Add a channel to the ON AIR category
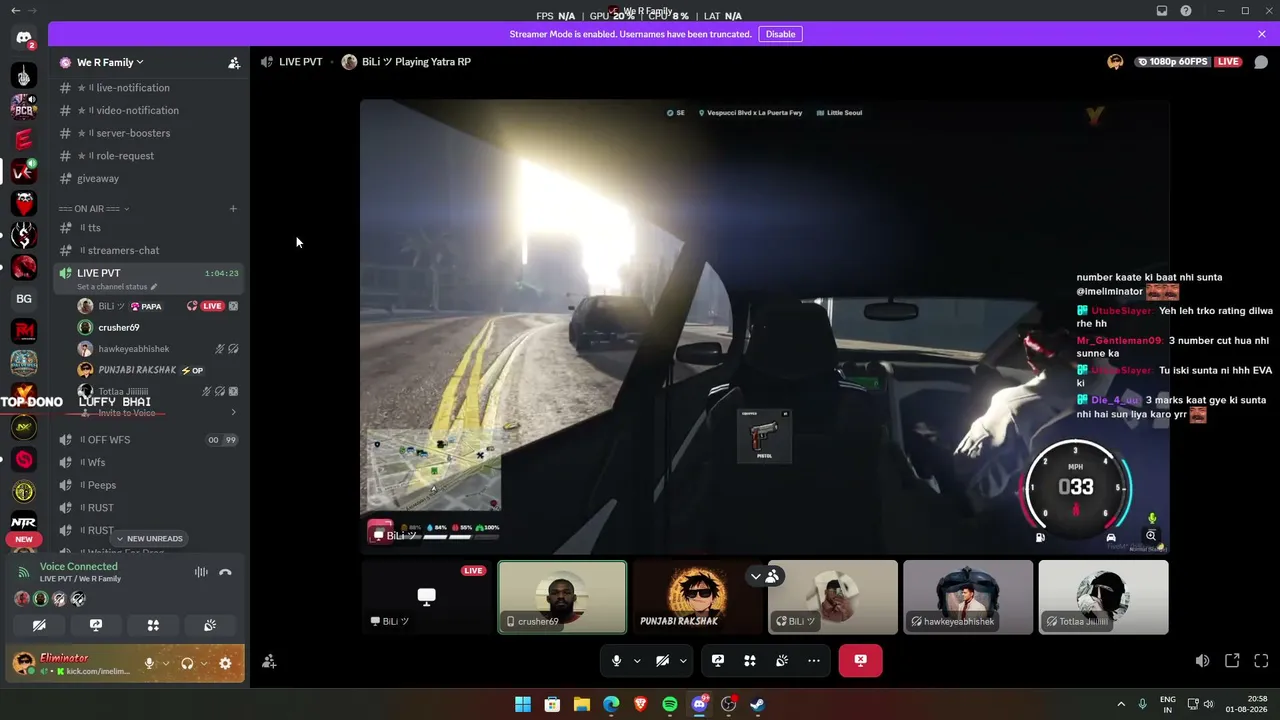The height and width of the screenshot is (720, 1280). 233,209
